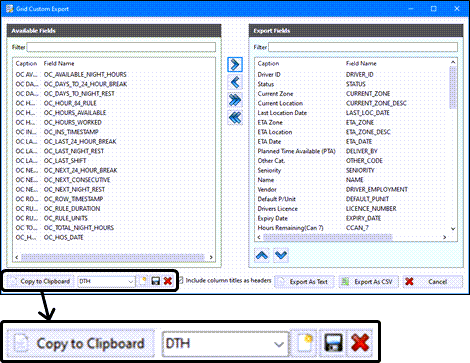Add all fields with double right arrow
Screen dimensions: 470x363
(235, 100)
